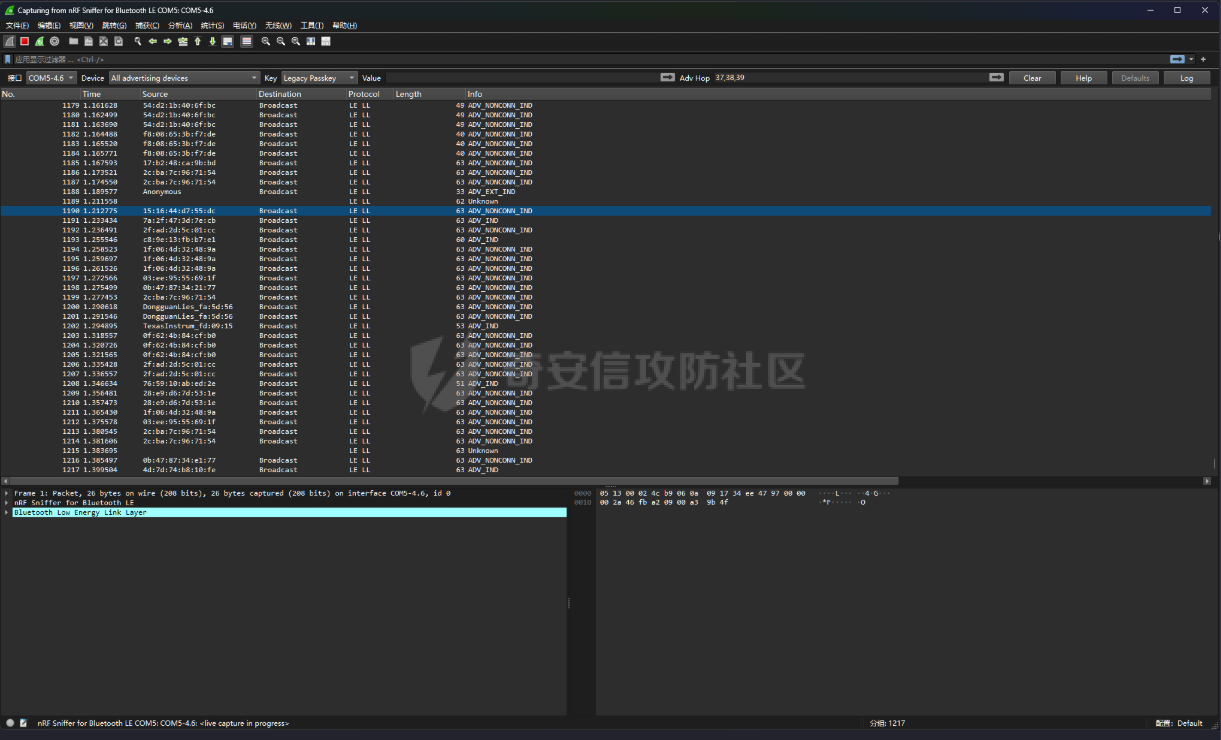Open capture options gear icon
1221x740 pixels.
click(x=54, y=41)
